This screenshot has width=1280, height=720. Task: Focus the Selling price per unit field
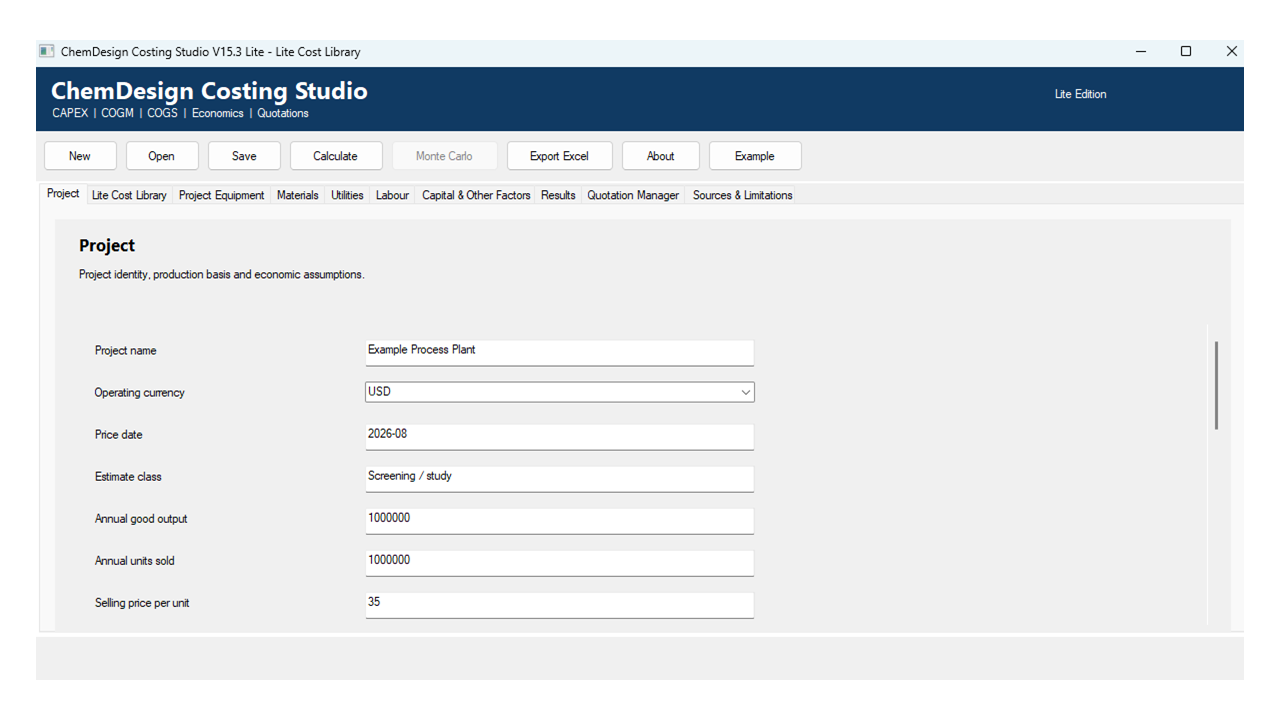[560, 603]
